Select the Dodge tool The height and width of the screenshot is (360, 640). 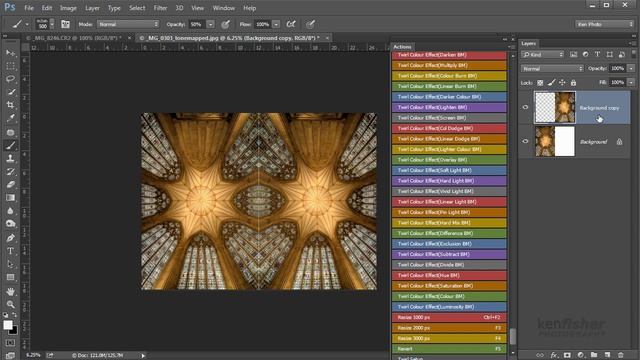11,224
